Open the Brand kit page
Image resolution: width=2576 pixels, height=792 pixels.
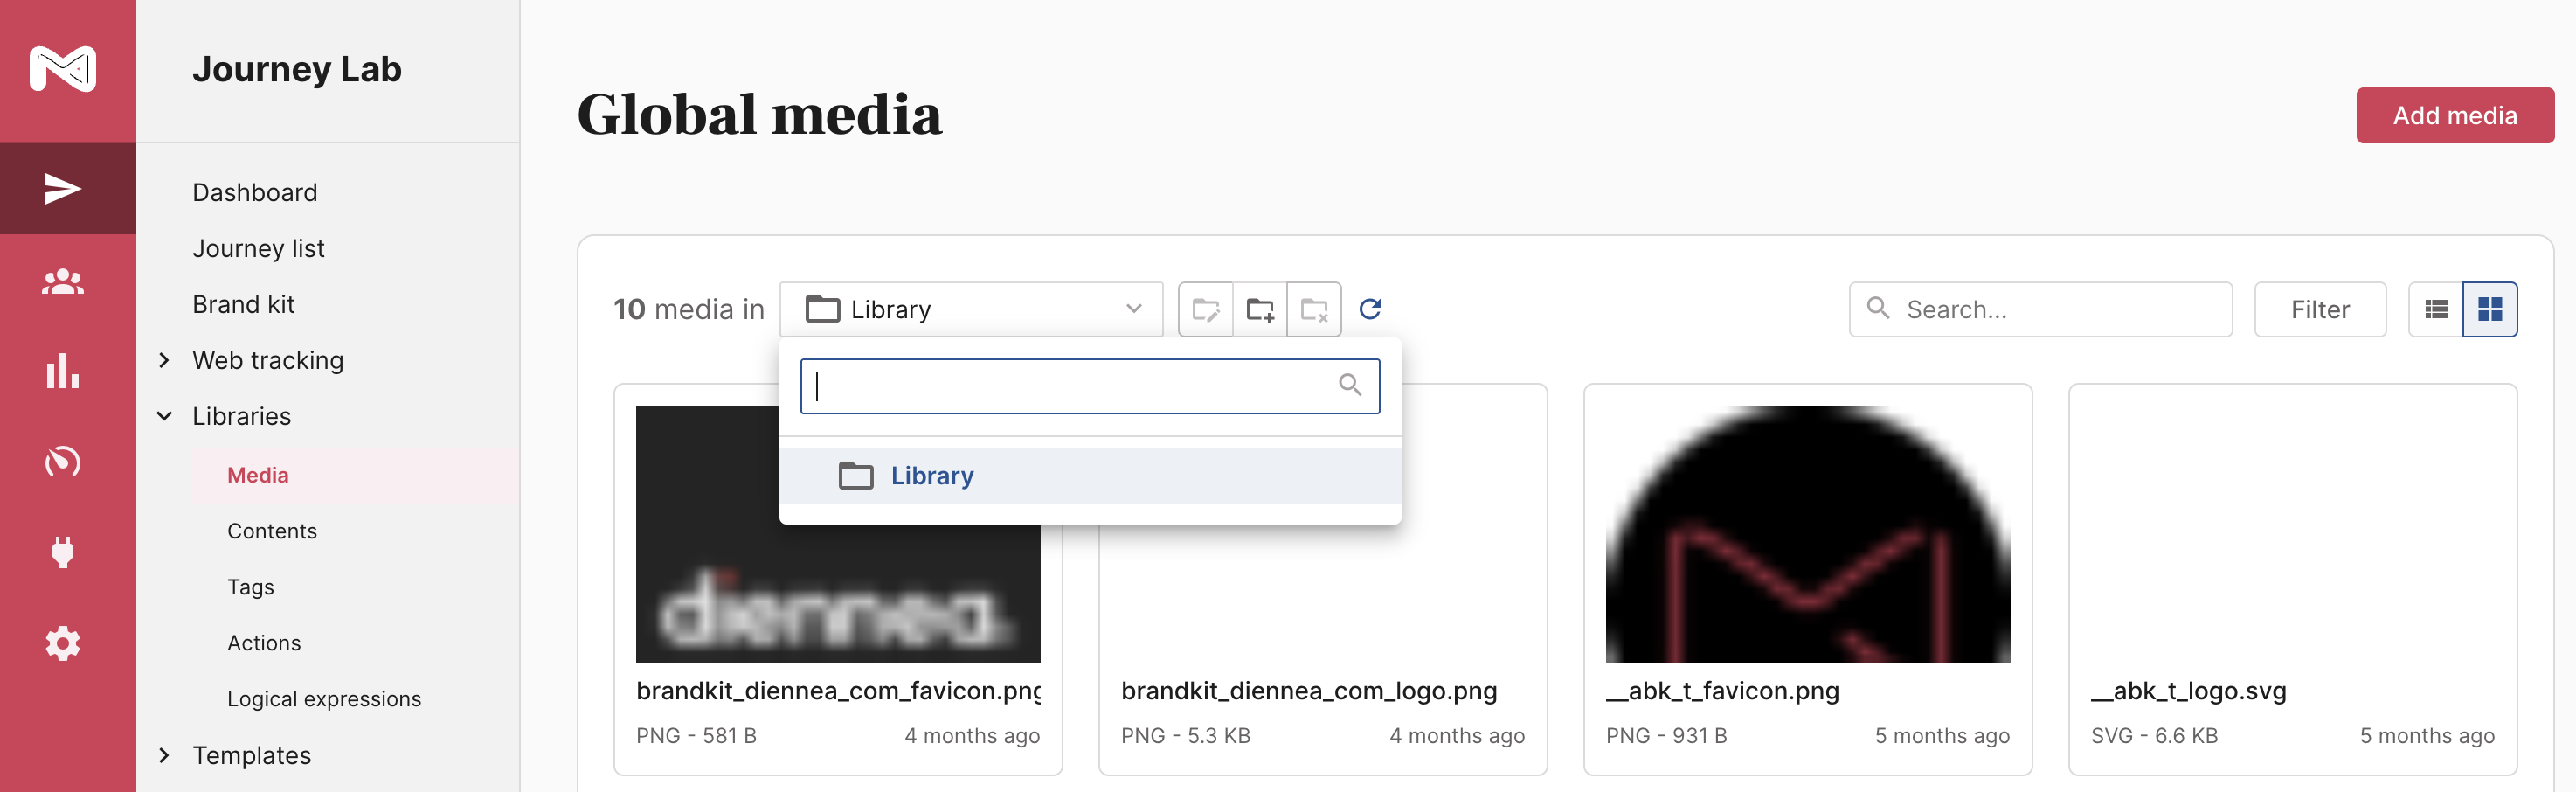(x=243, y=304)
